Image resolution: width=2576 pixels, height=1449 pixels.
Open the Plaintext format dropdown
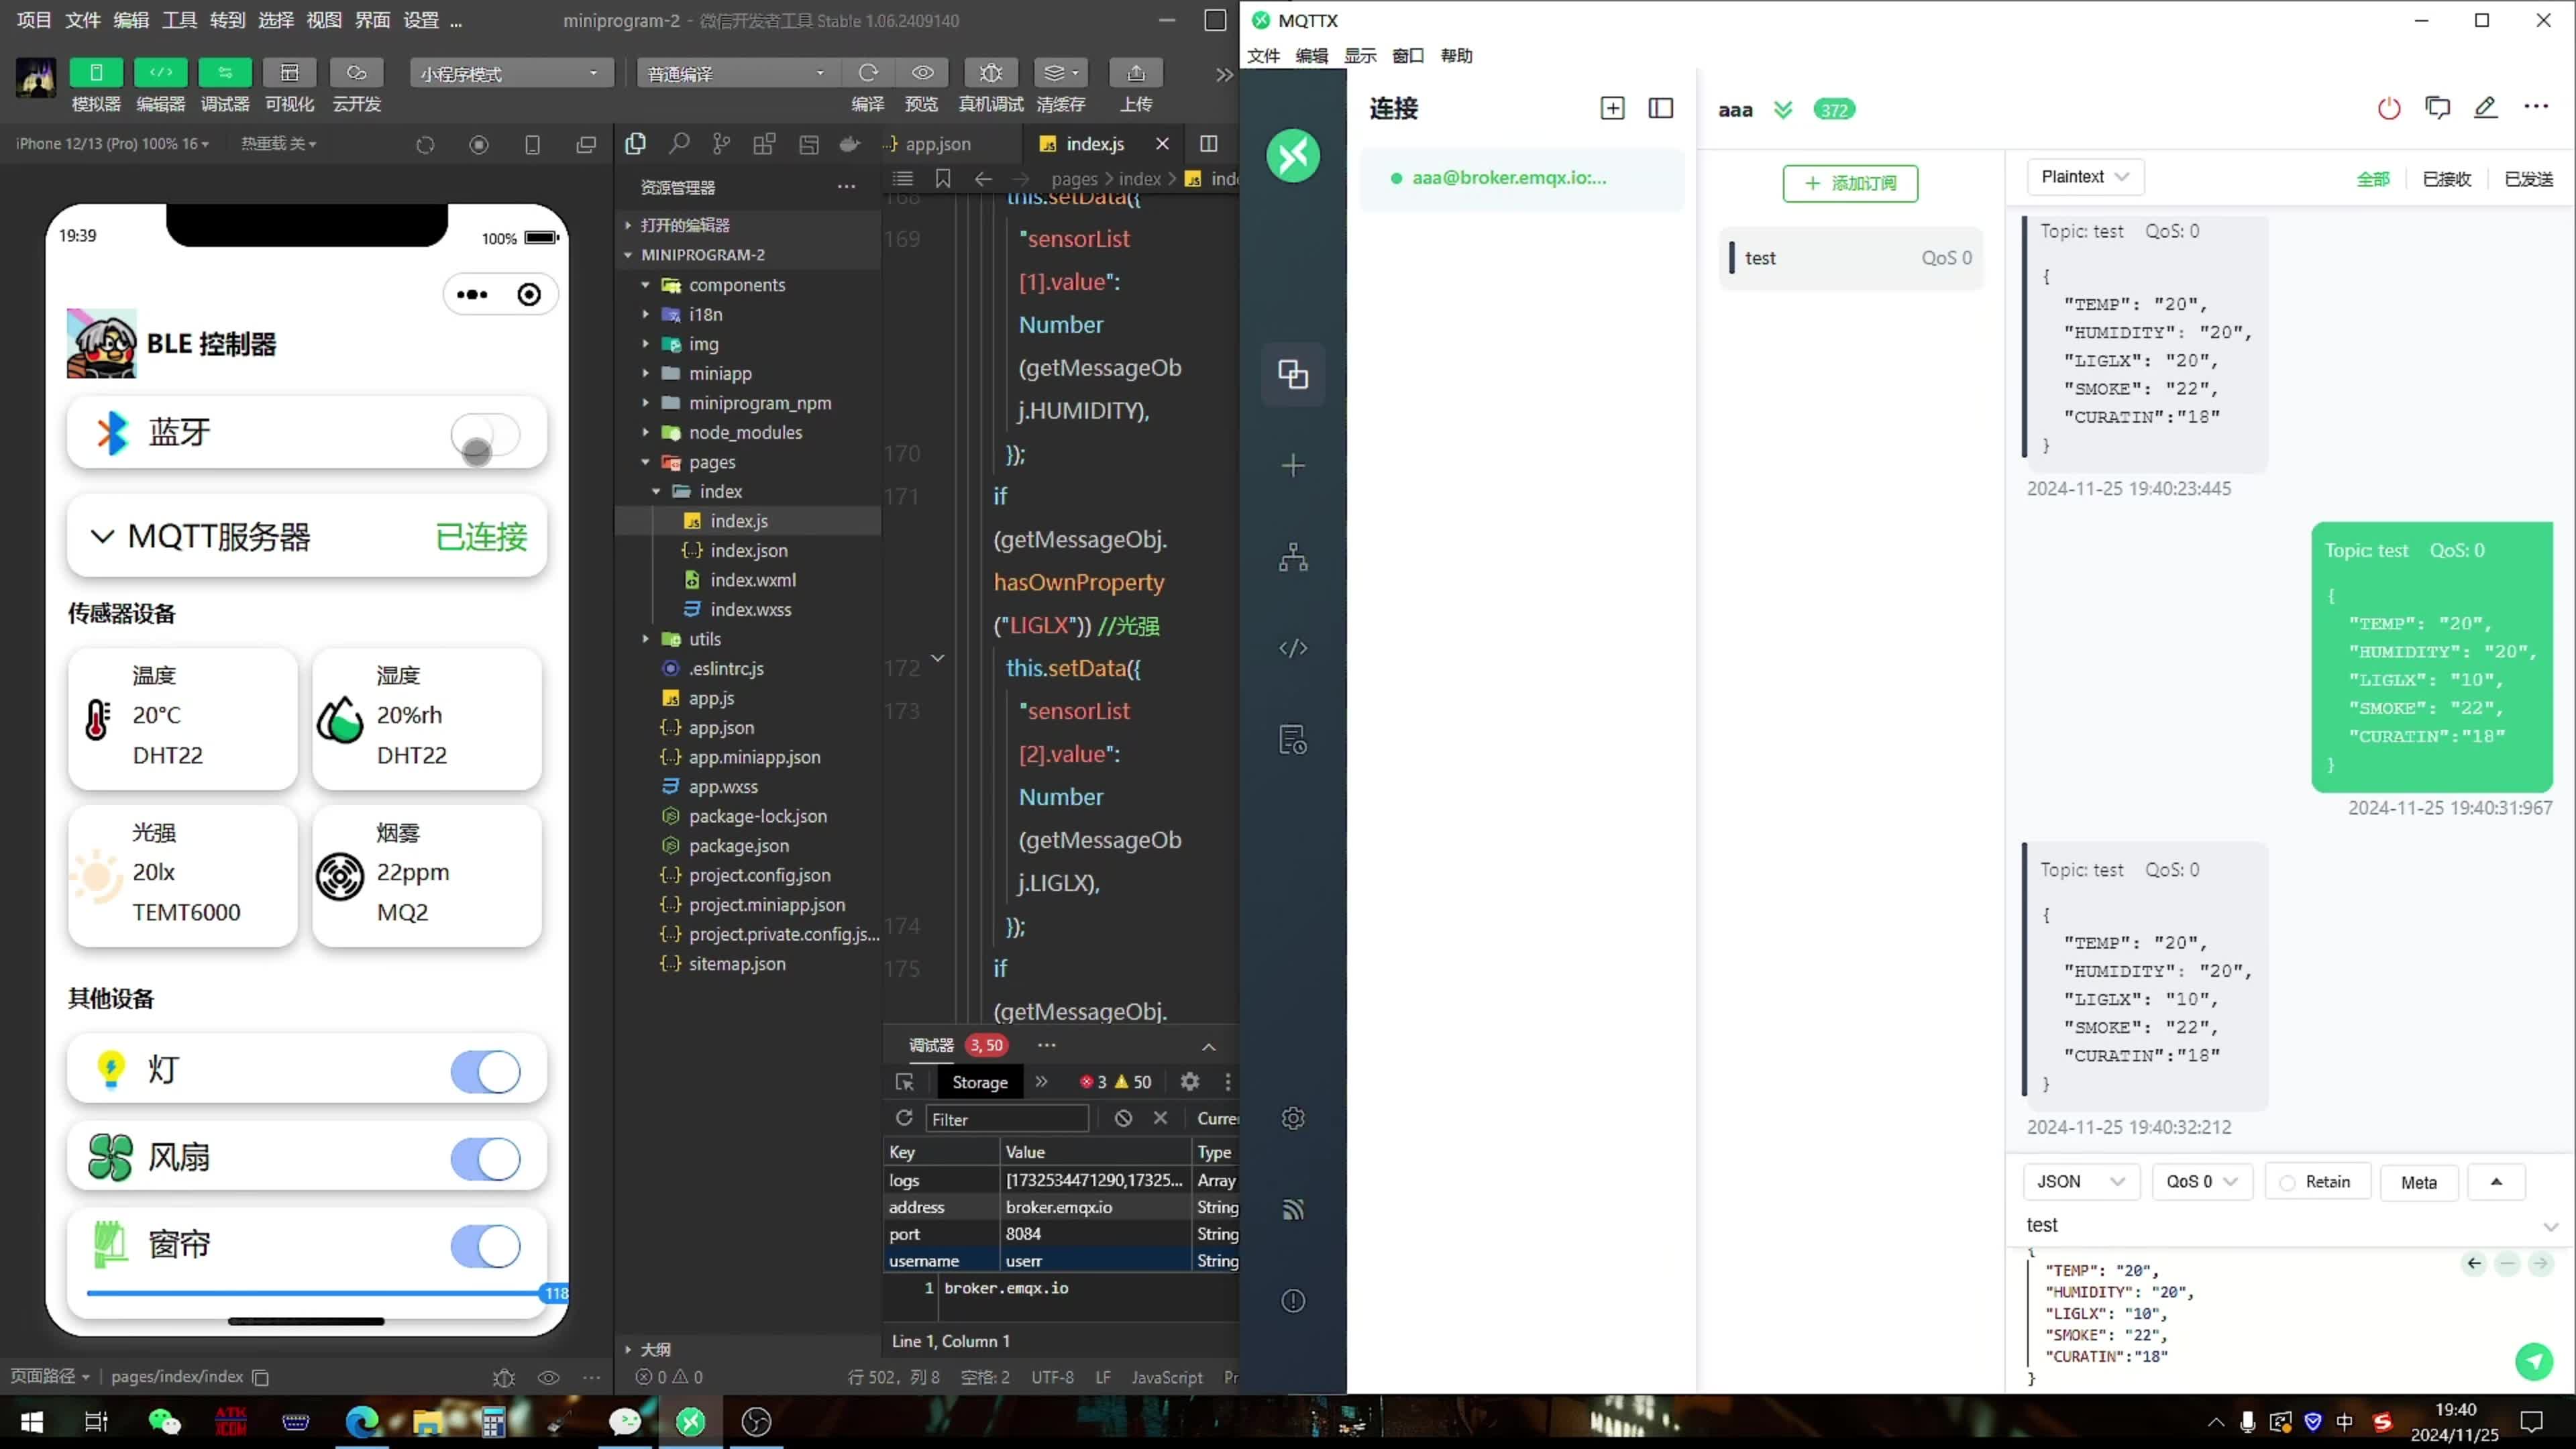point(2085,177)
